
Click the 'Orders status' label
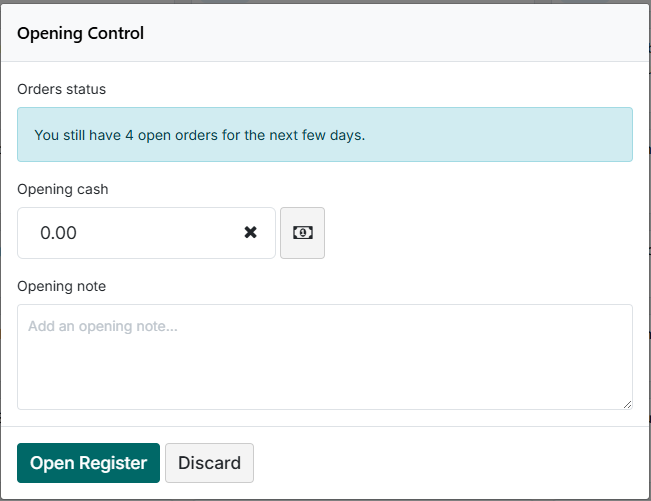61,89
